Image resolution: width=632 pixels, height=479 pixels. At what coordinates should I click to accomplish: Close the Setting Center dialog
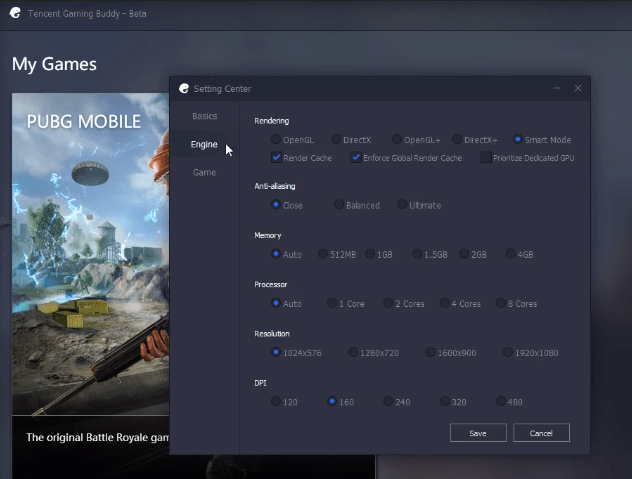pos(578,88)
